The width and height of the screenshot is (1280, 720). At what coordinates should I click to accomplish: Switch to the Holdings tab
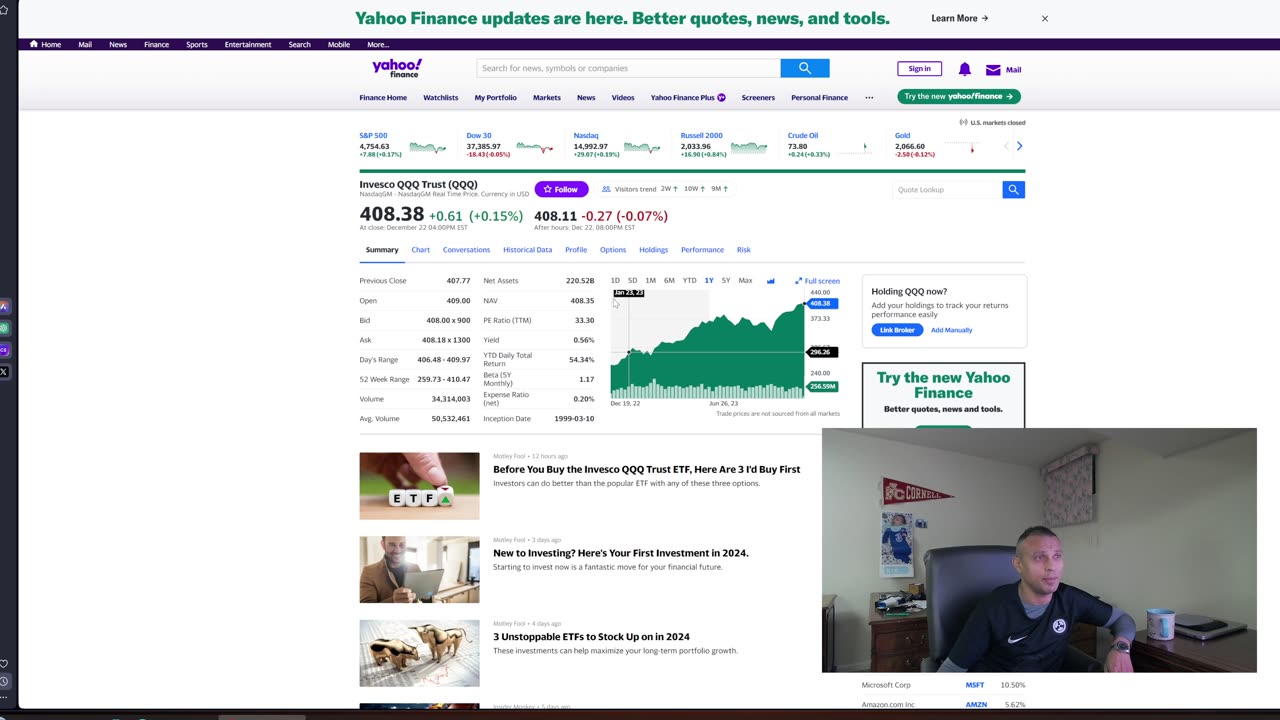click(653, 250)
